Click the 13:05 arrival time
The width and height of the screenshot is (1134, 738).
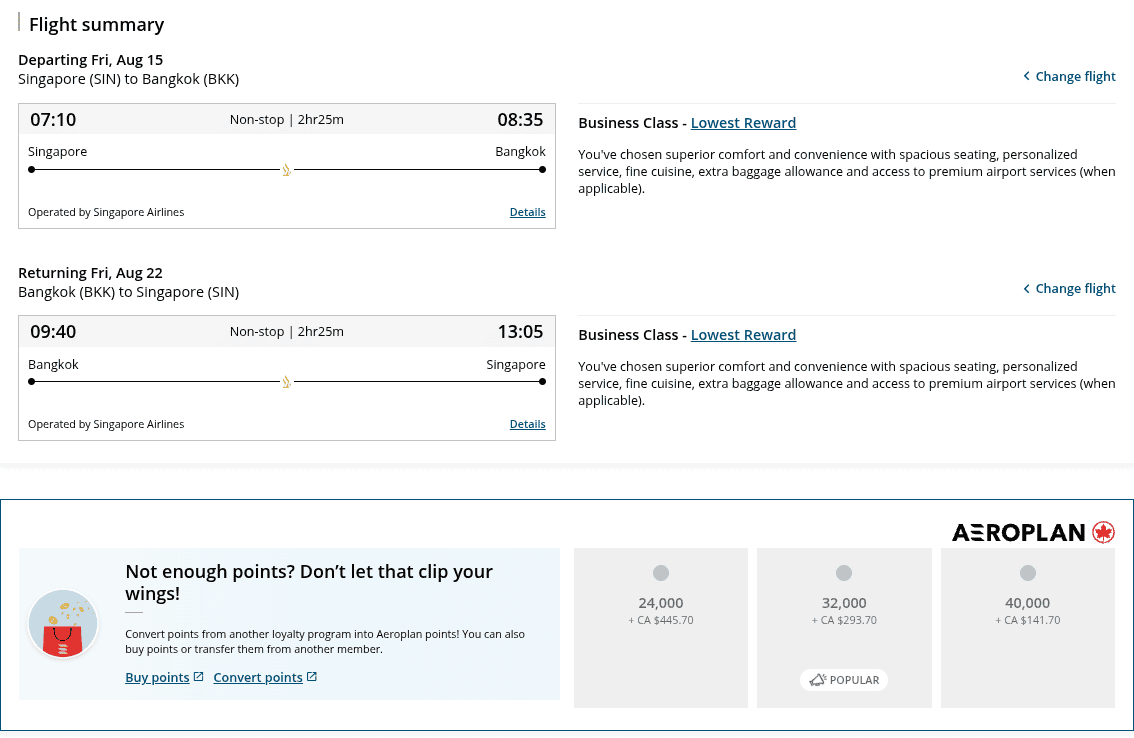[520, 331]
